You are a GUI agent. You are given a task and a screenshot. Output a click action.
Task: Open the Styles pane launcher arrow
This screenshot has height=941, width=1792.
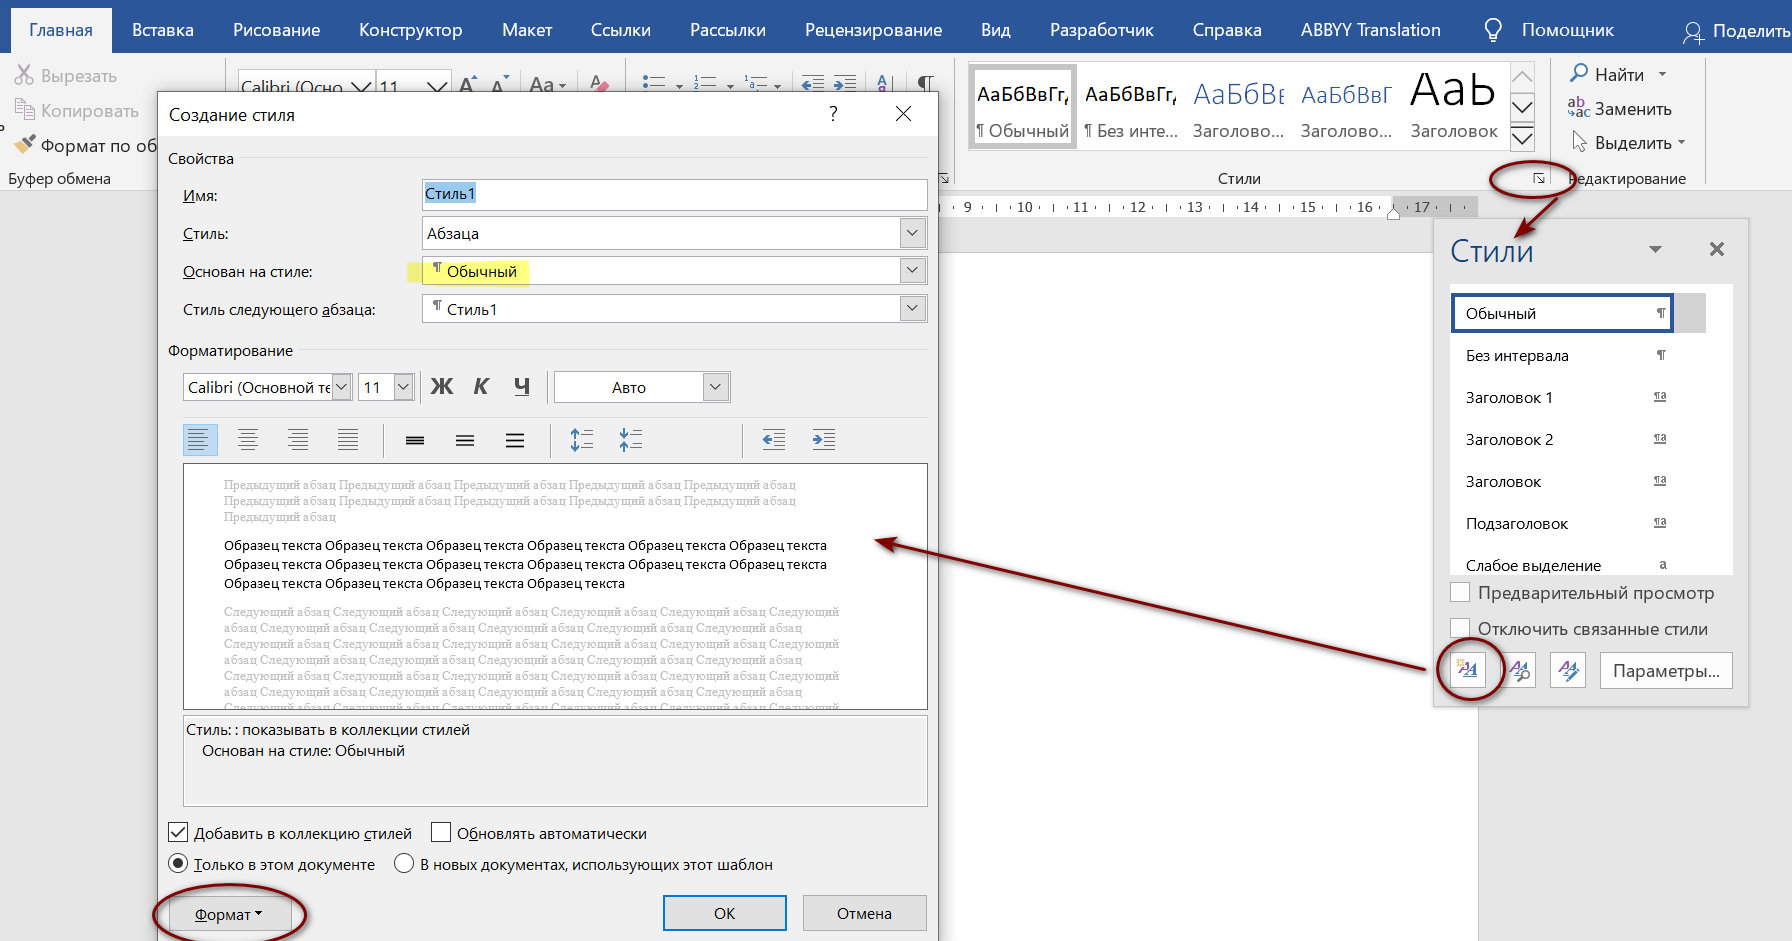click(x=1539, y=178)
